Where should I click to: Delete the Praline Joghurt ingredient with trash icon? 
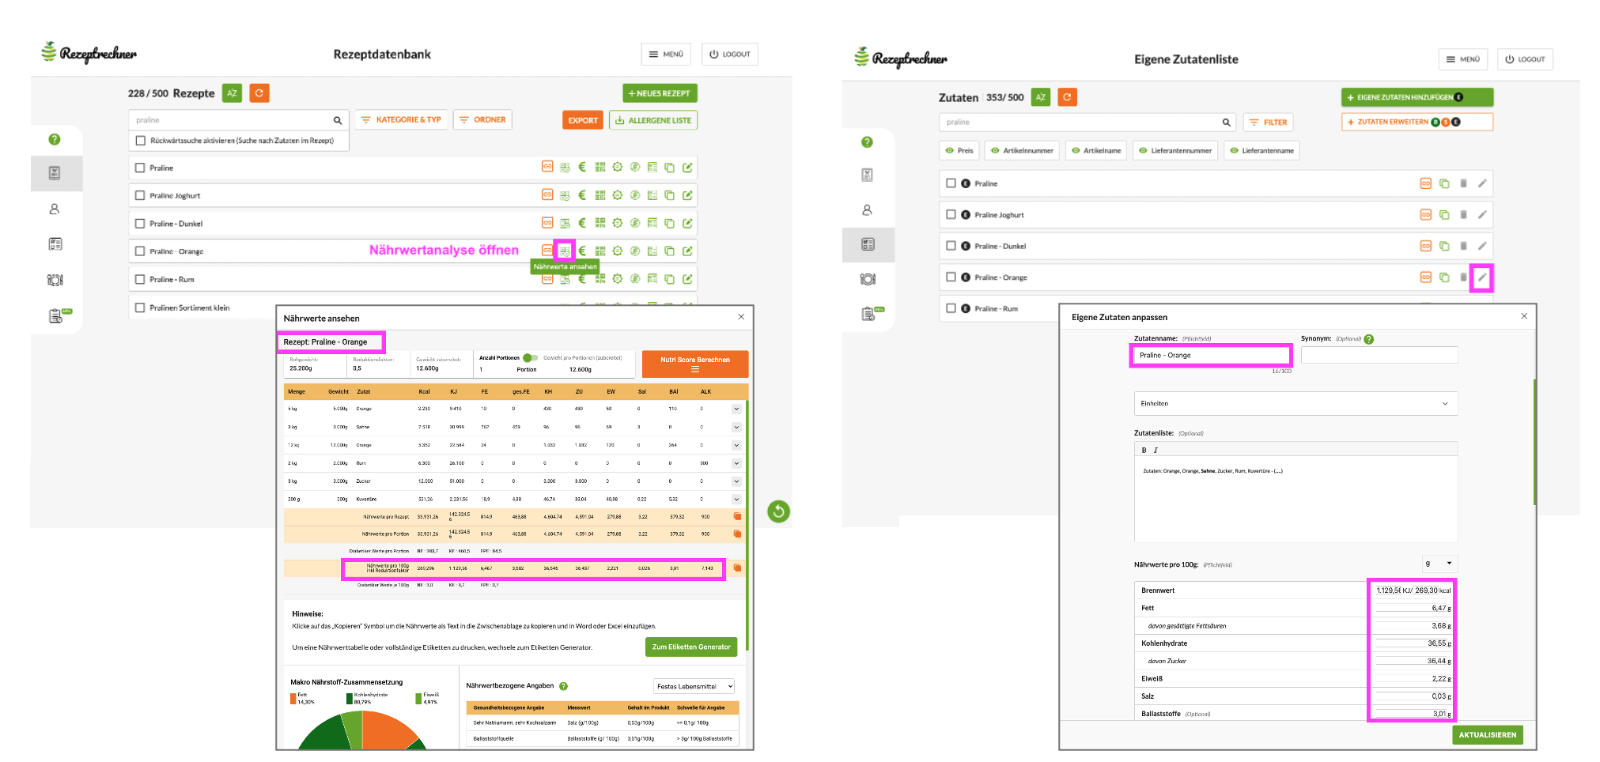[x=1463, y=215]
